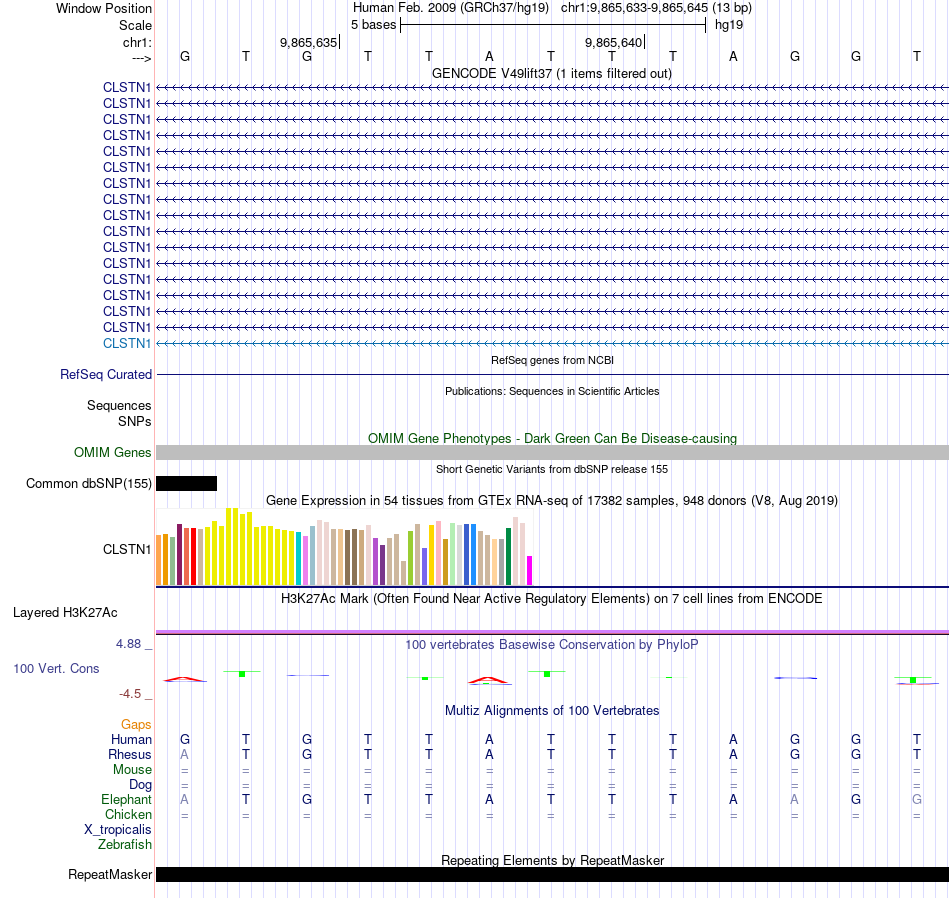This screenshot has width=950, height=898.
Task: Click the 'Scale' track label
Action: (135, 25)
